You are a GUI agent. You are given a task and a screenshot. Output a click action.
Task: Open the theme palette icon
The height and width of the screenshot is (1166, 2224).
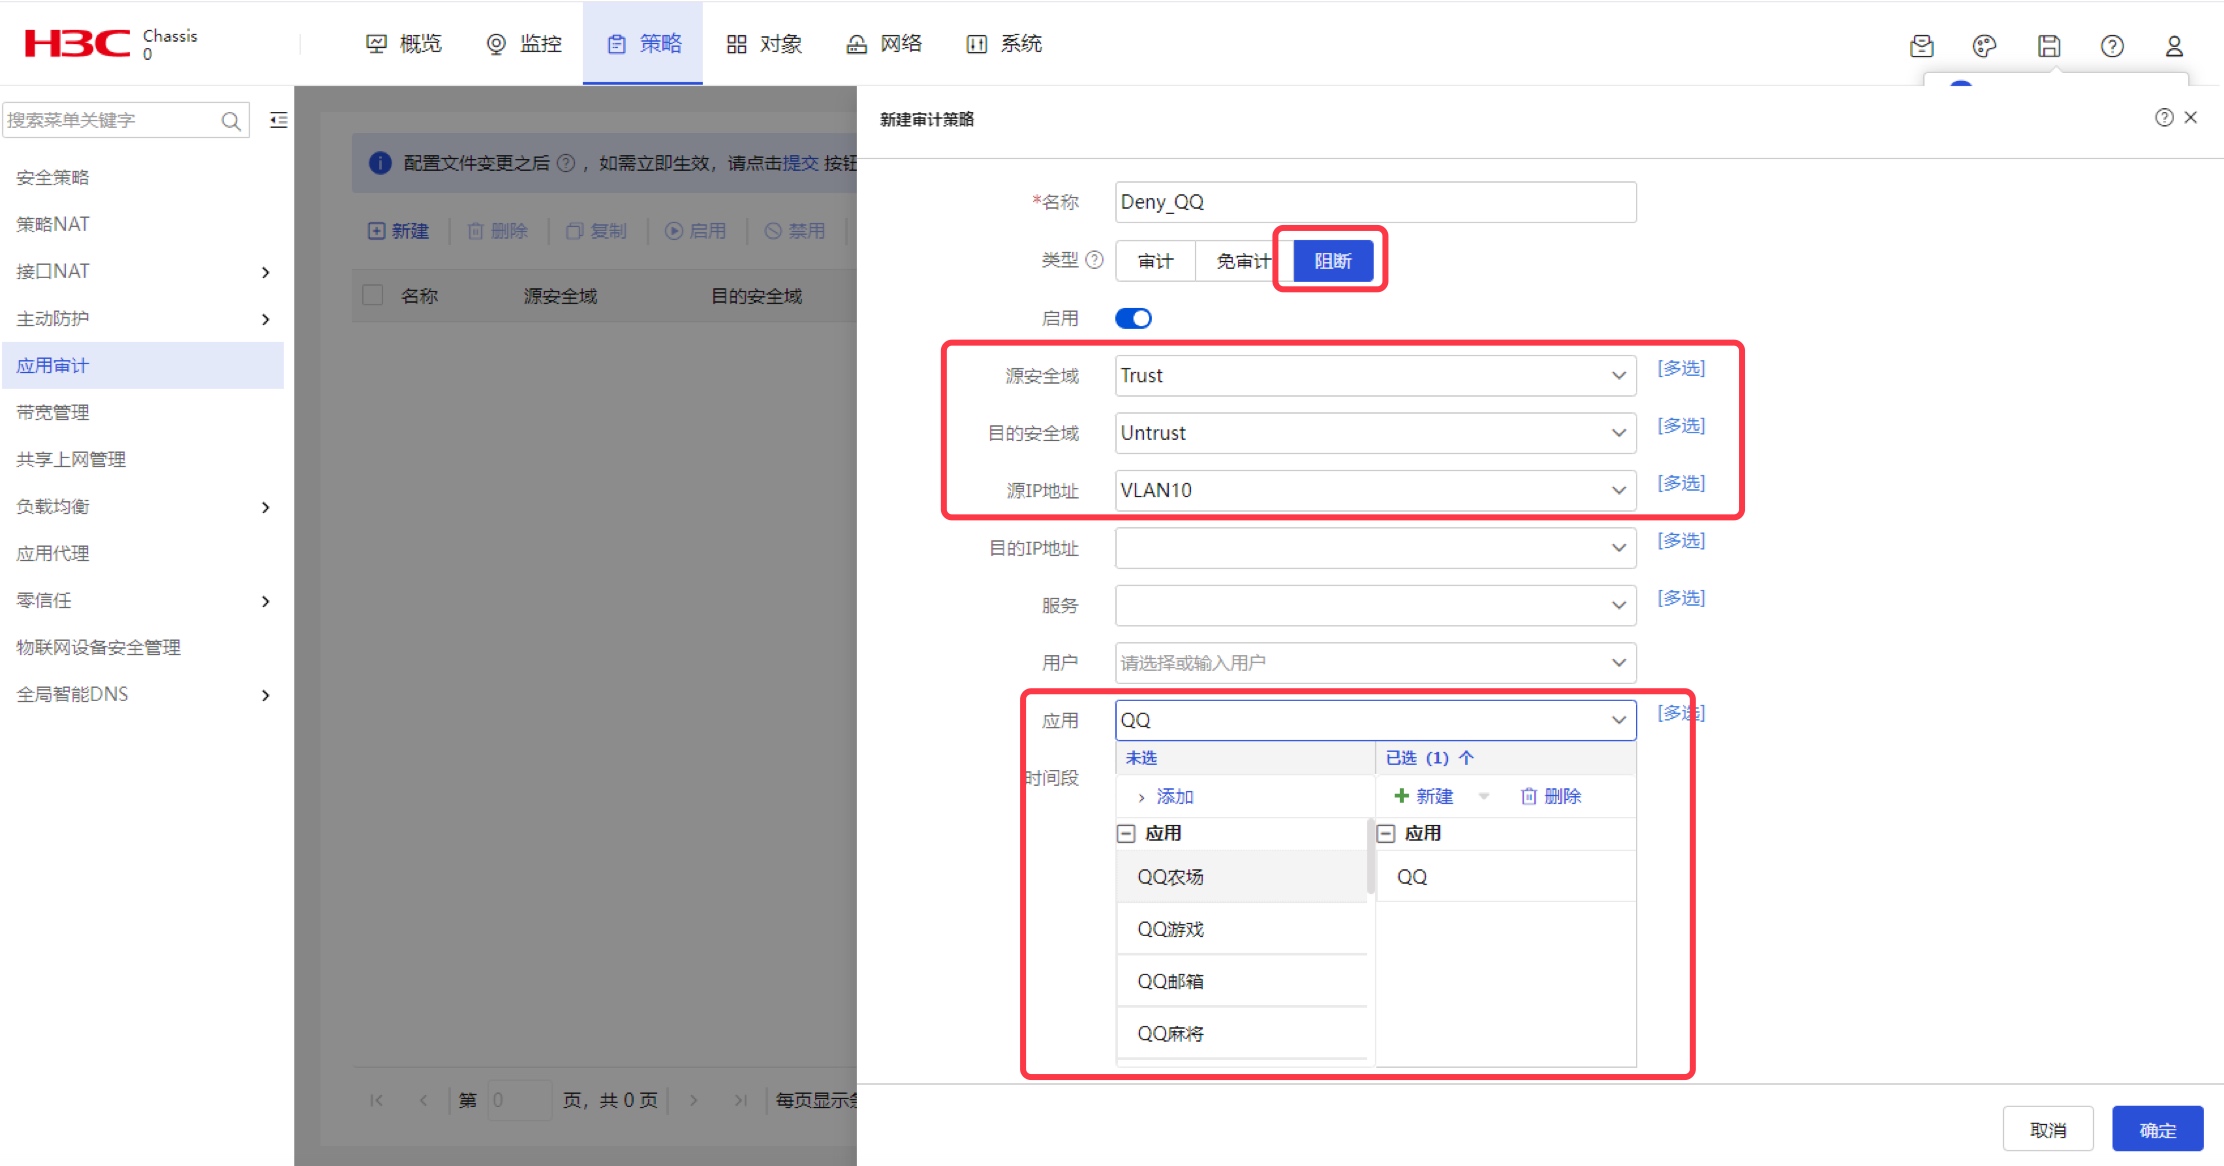tap(1984, 45)
